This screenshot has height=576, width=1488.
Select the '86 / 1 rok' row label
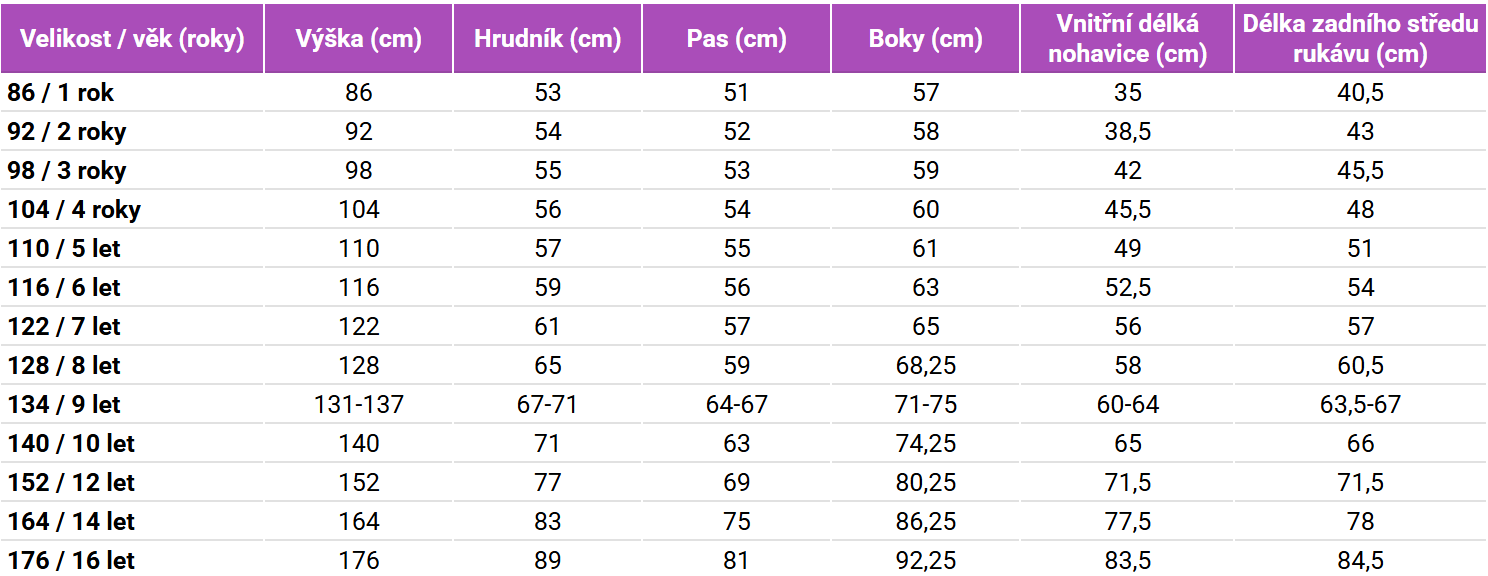click(61, 93)
